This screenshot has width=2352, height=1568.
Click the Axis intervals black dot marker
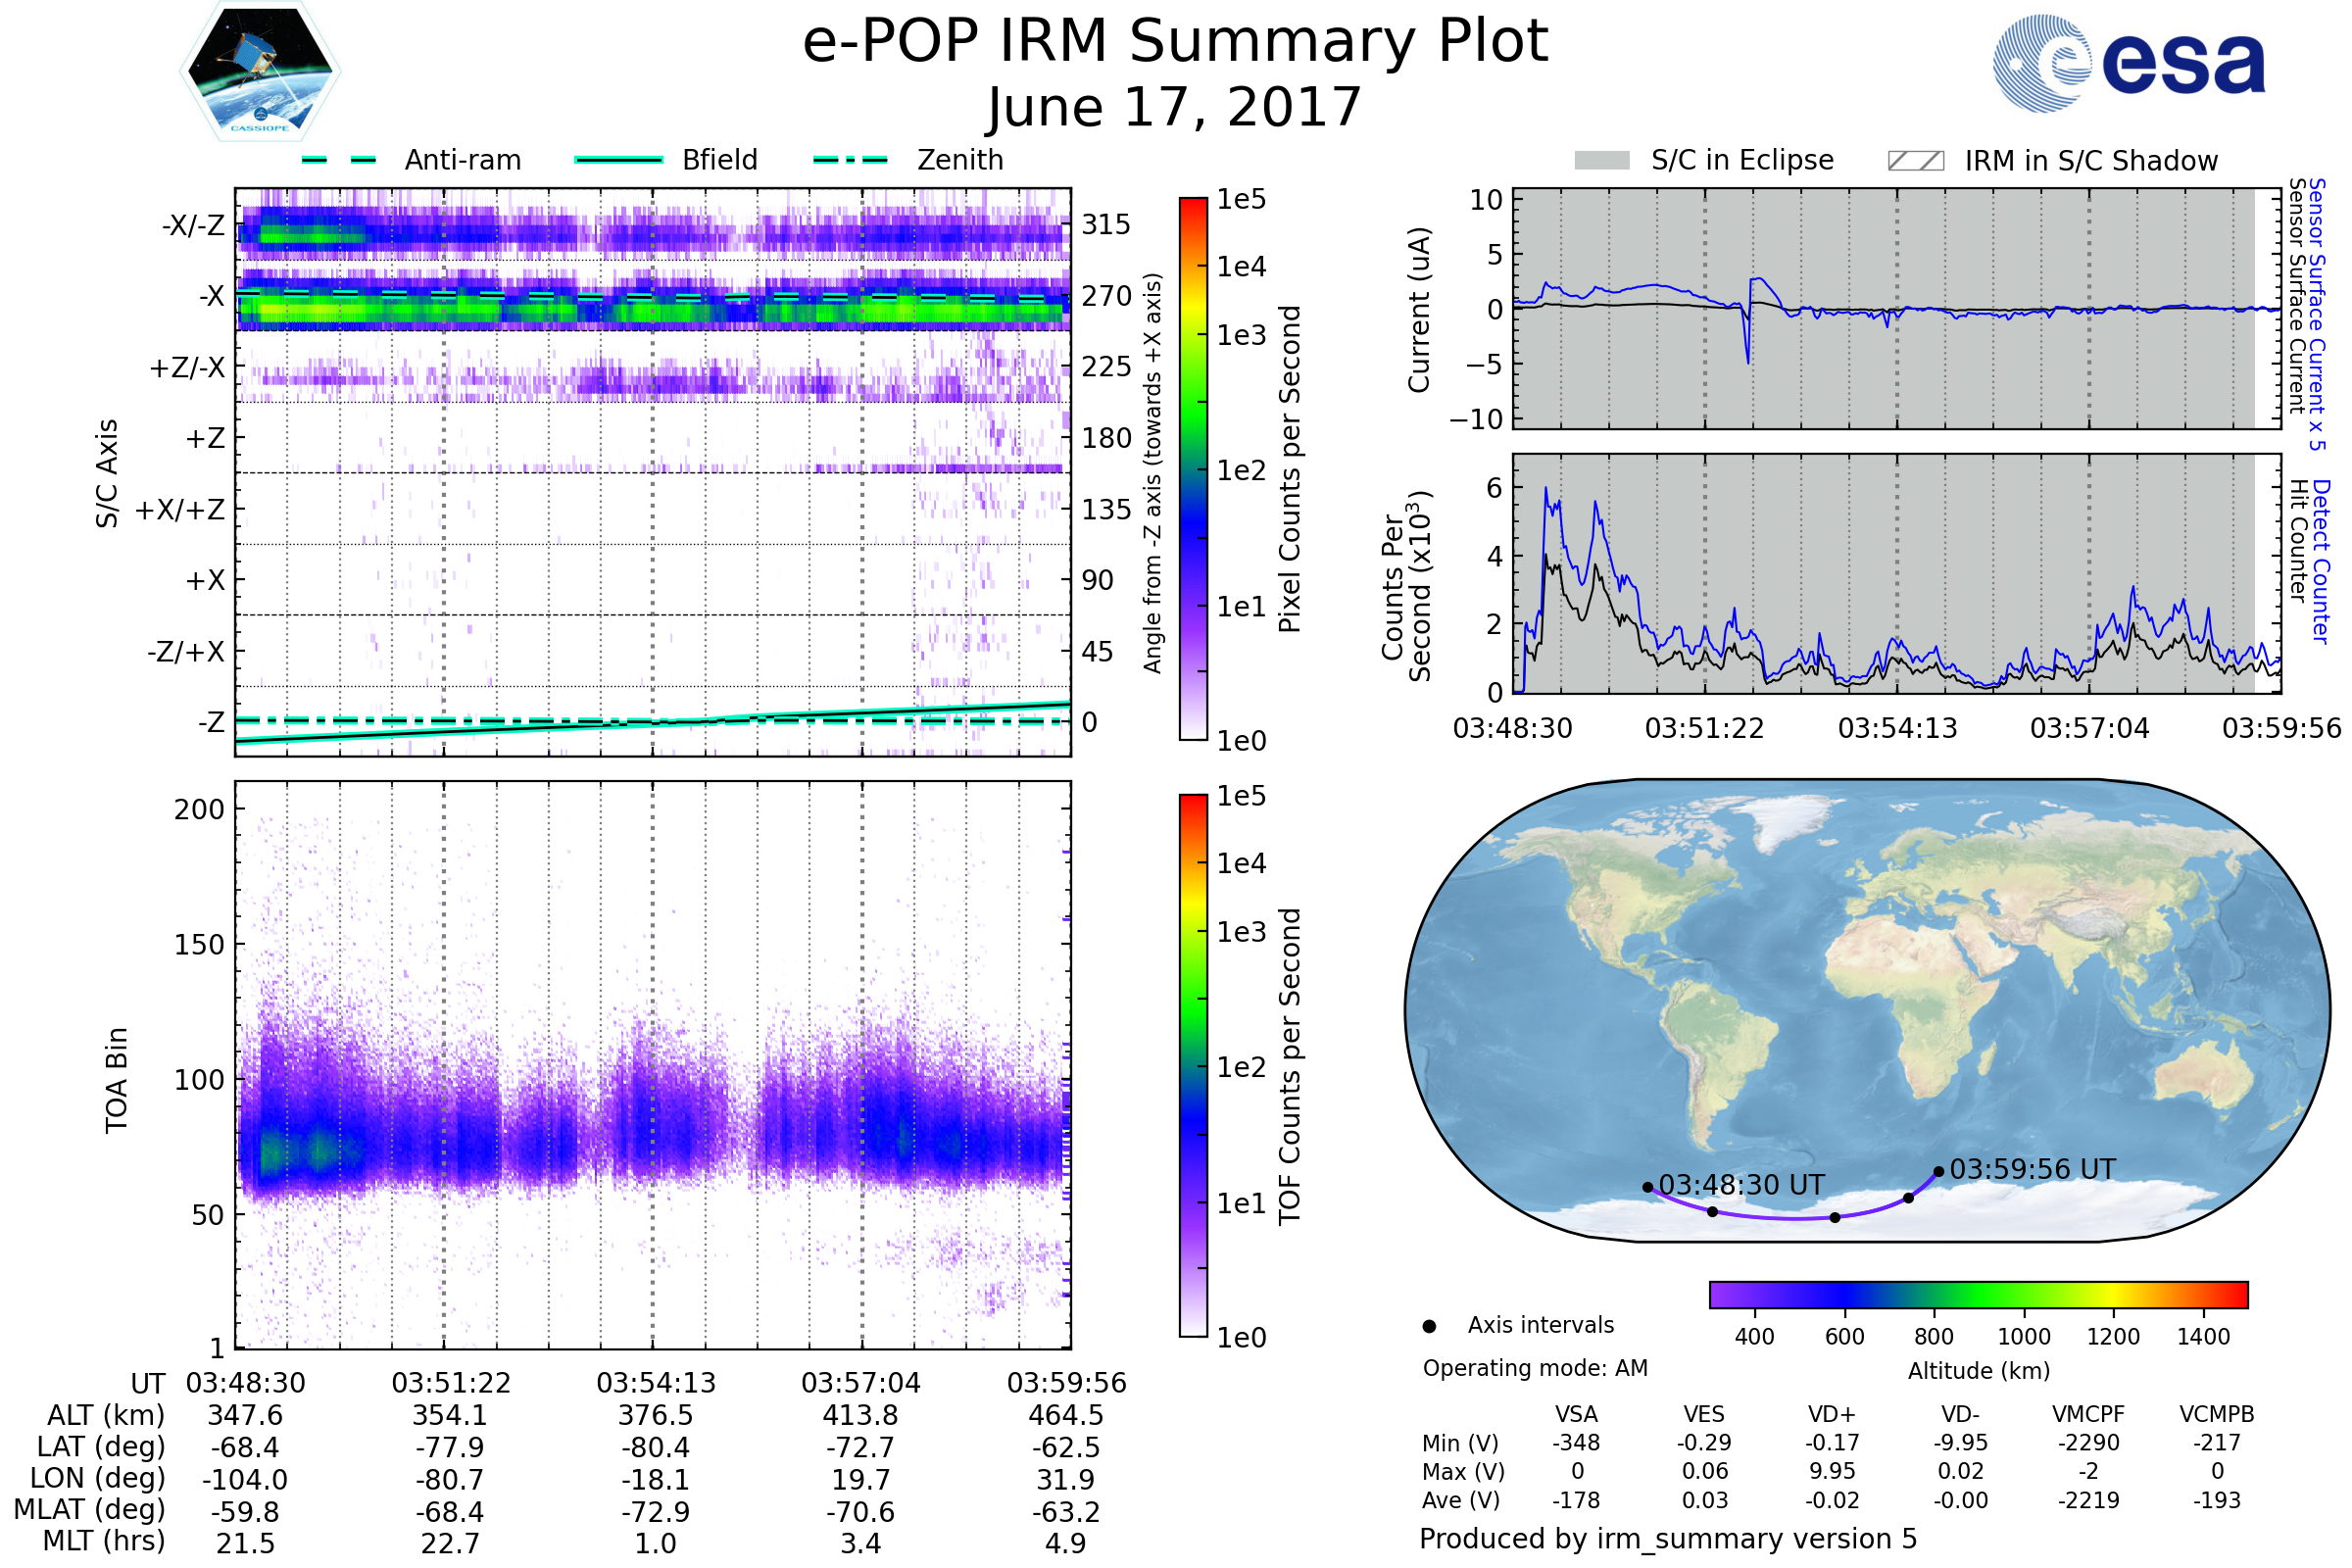point(1429,1326)
